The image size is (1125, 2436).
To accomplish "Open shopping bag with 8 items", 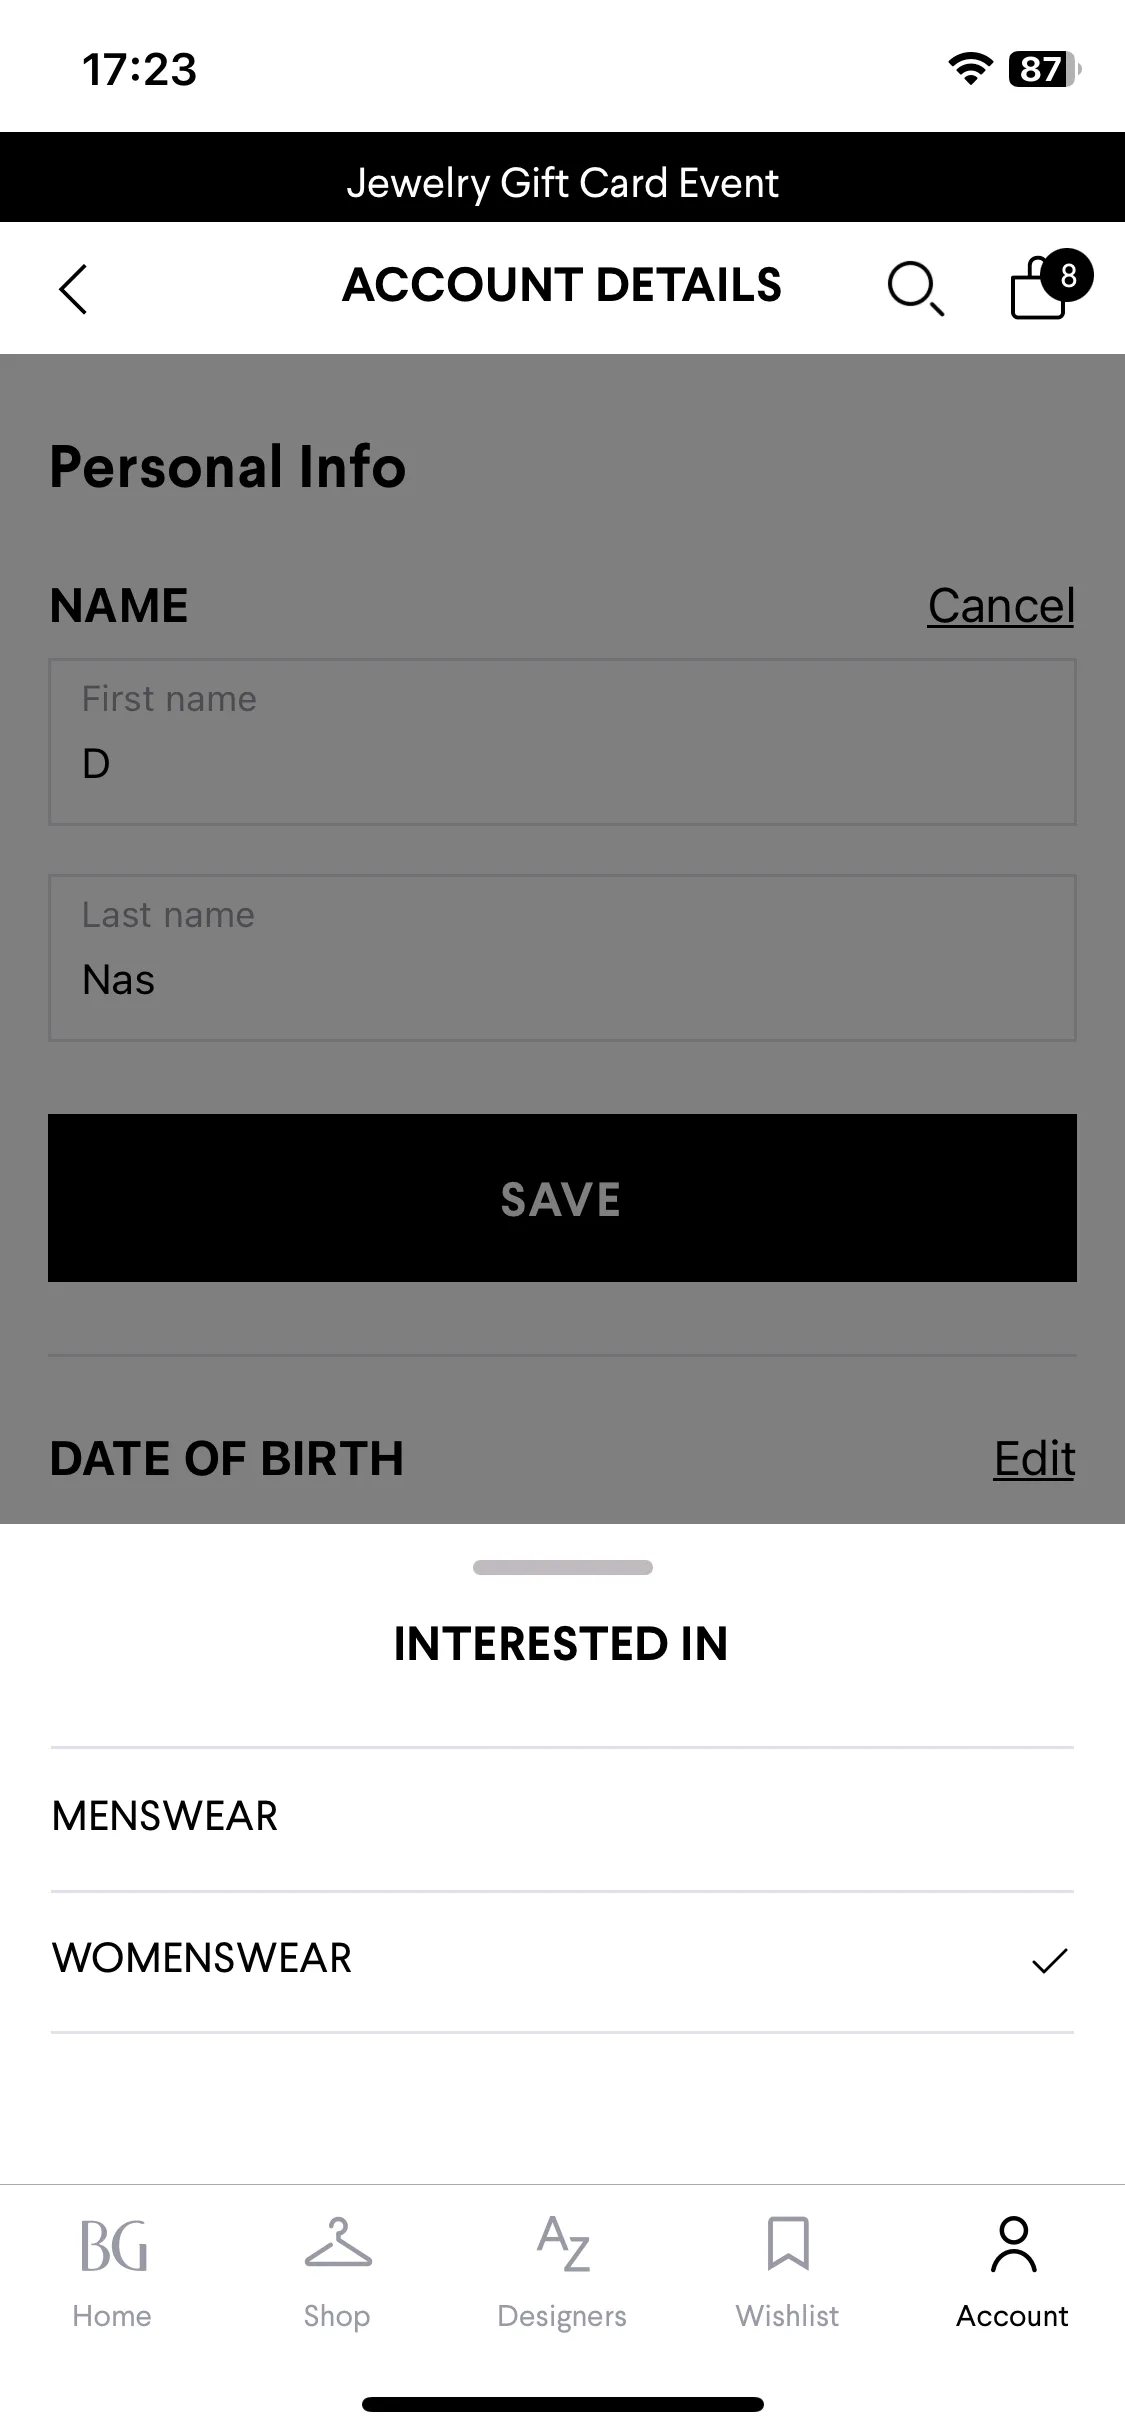I will (1049, 285).
